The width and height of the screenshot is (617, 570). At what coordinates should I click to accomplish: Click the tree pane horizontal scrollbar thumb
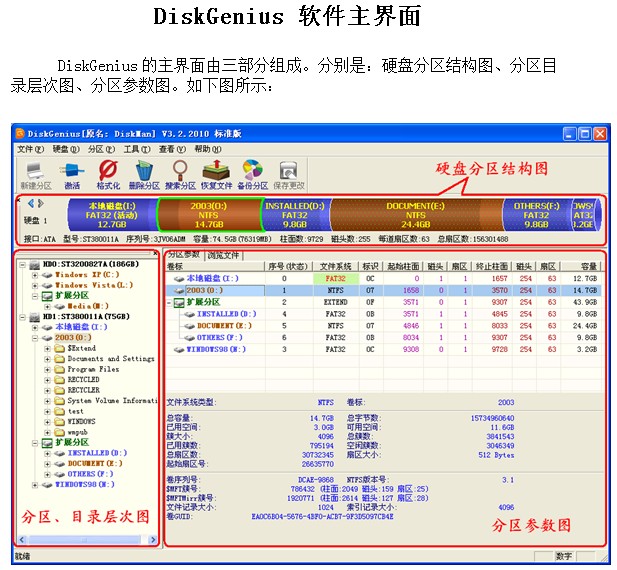click(x=85, y=540)
